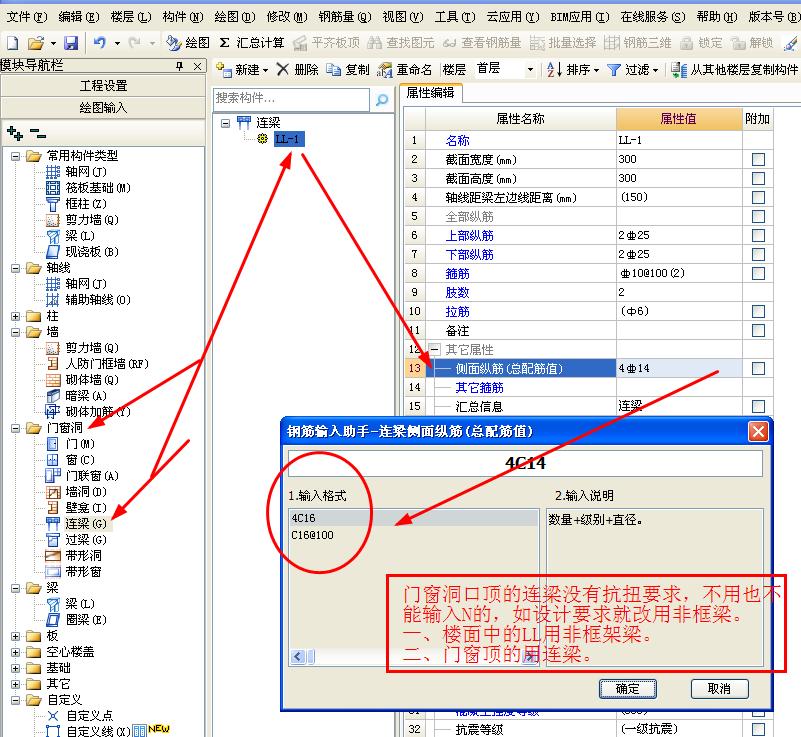Viewport: 801px width, 737px height.
Task: Collapse the 连梁 tree node
Action: tap(225, 123)
